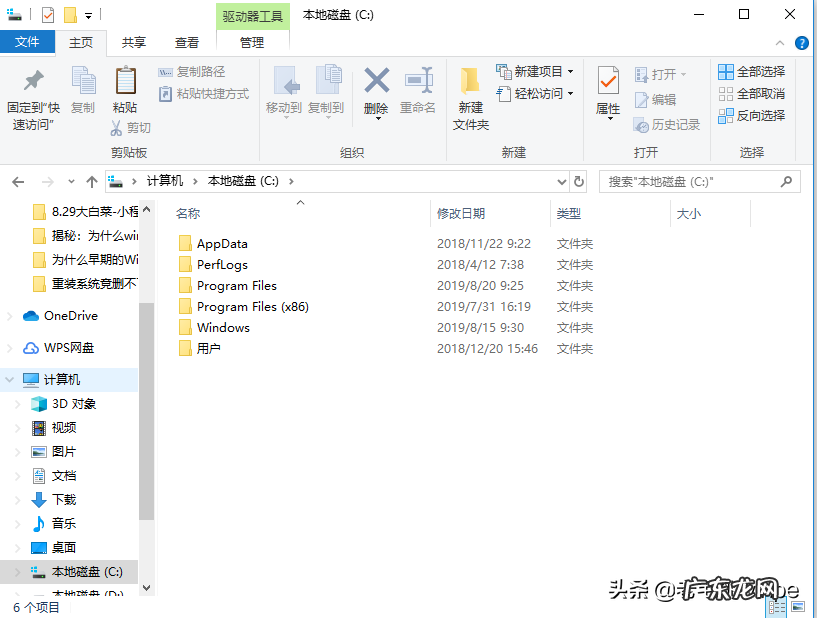Expand the WPS网盘 tree node

click(x=9, y=348)
